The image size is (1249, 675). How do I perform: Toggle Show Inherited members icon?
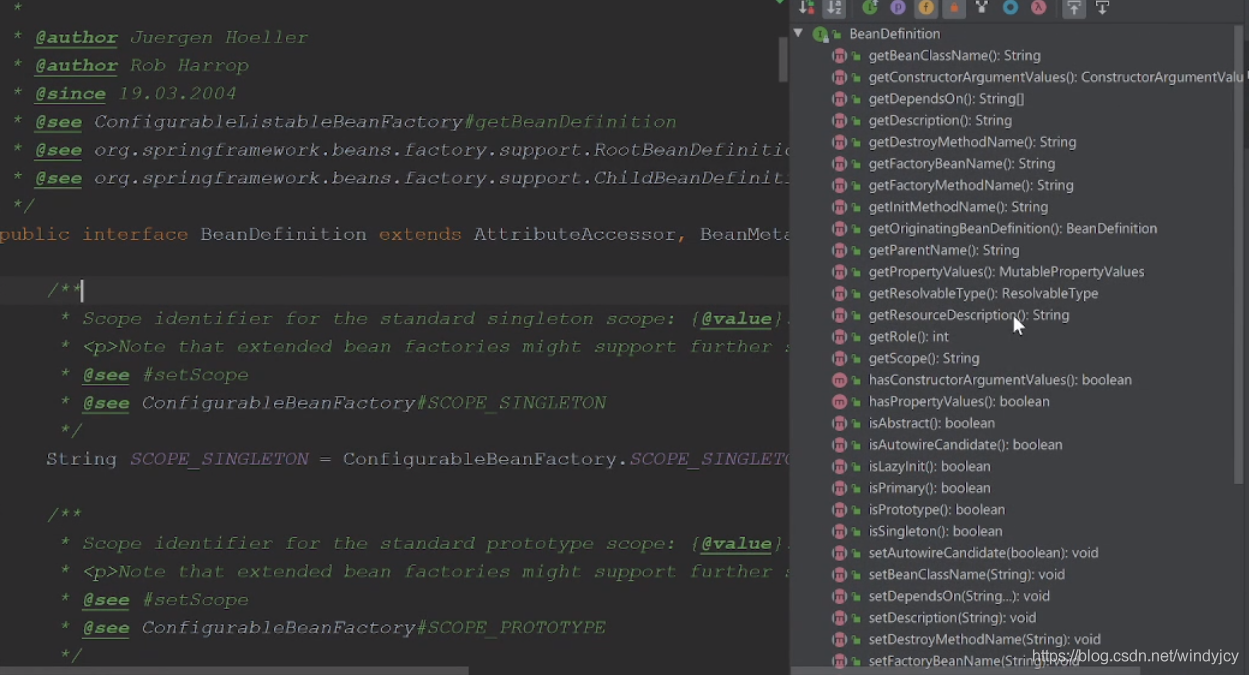coord(870,8)
